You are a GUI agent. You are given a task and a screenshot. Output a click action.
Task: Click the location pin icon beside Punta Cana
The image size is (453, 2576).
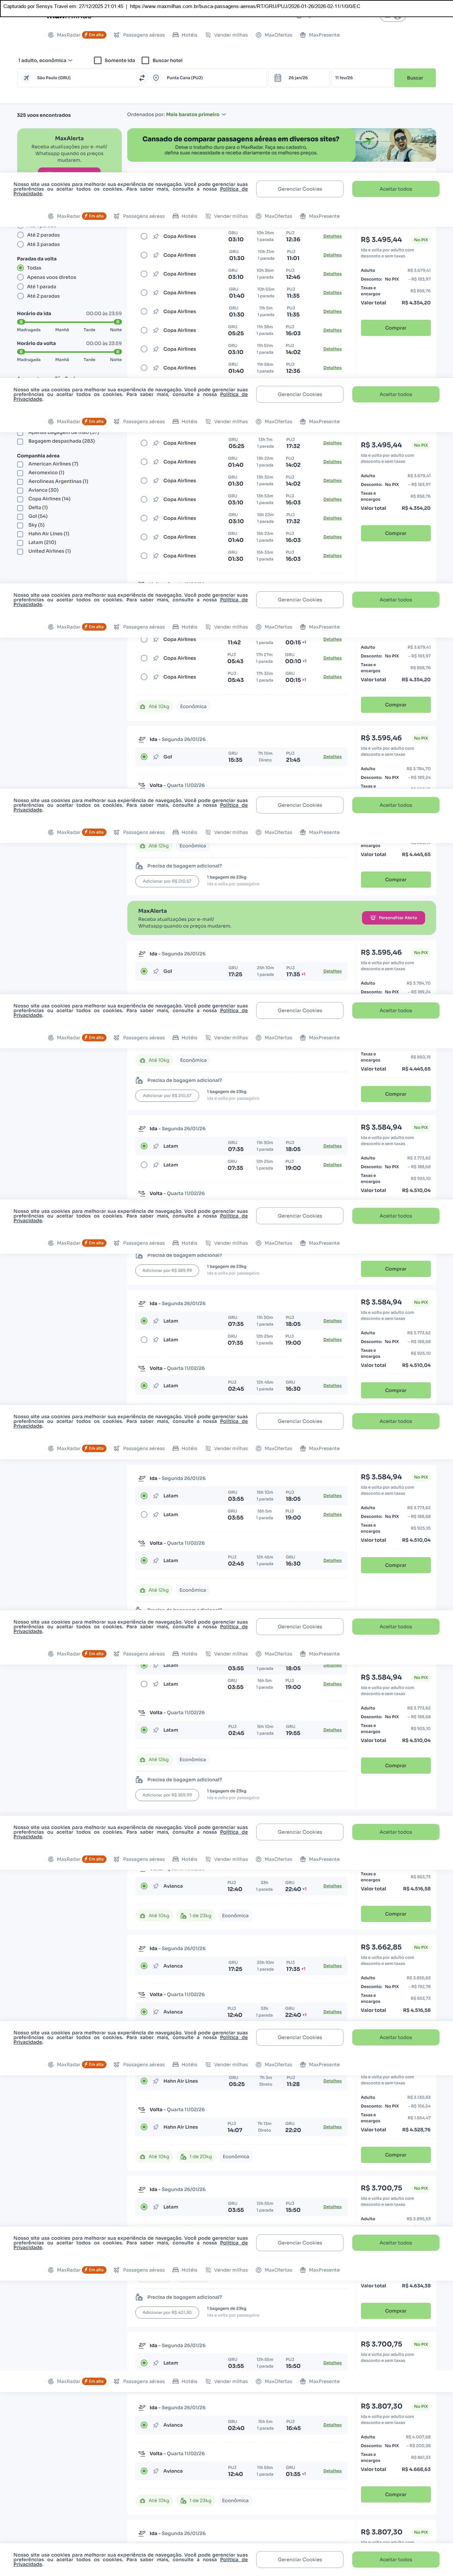[156, 77]
